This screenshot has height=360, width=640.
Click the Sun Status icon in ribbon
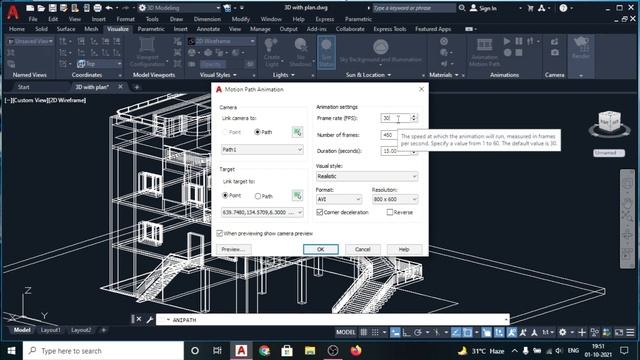pos(326,52)
